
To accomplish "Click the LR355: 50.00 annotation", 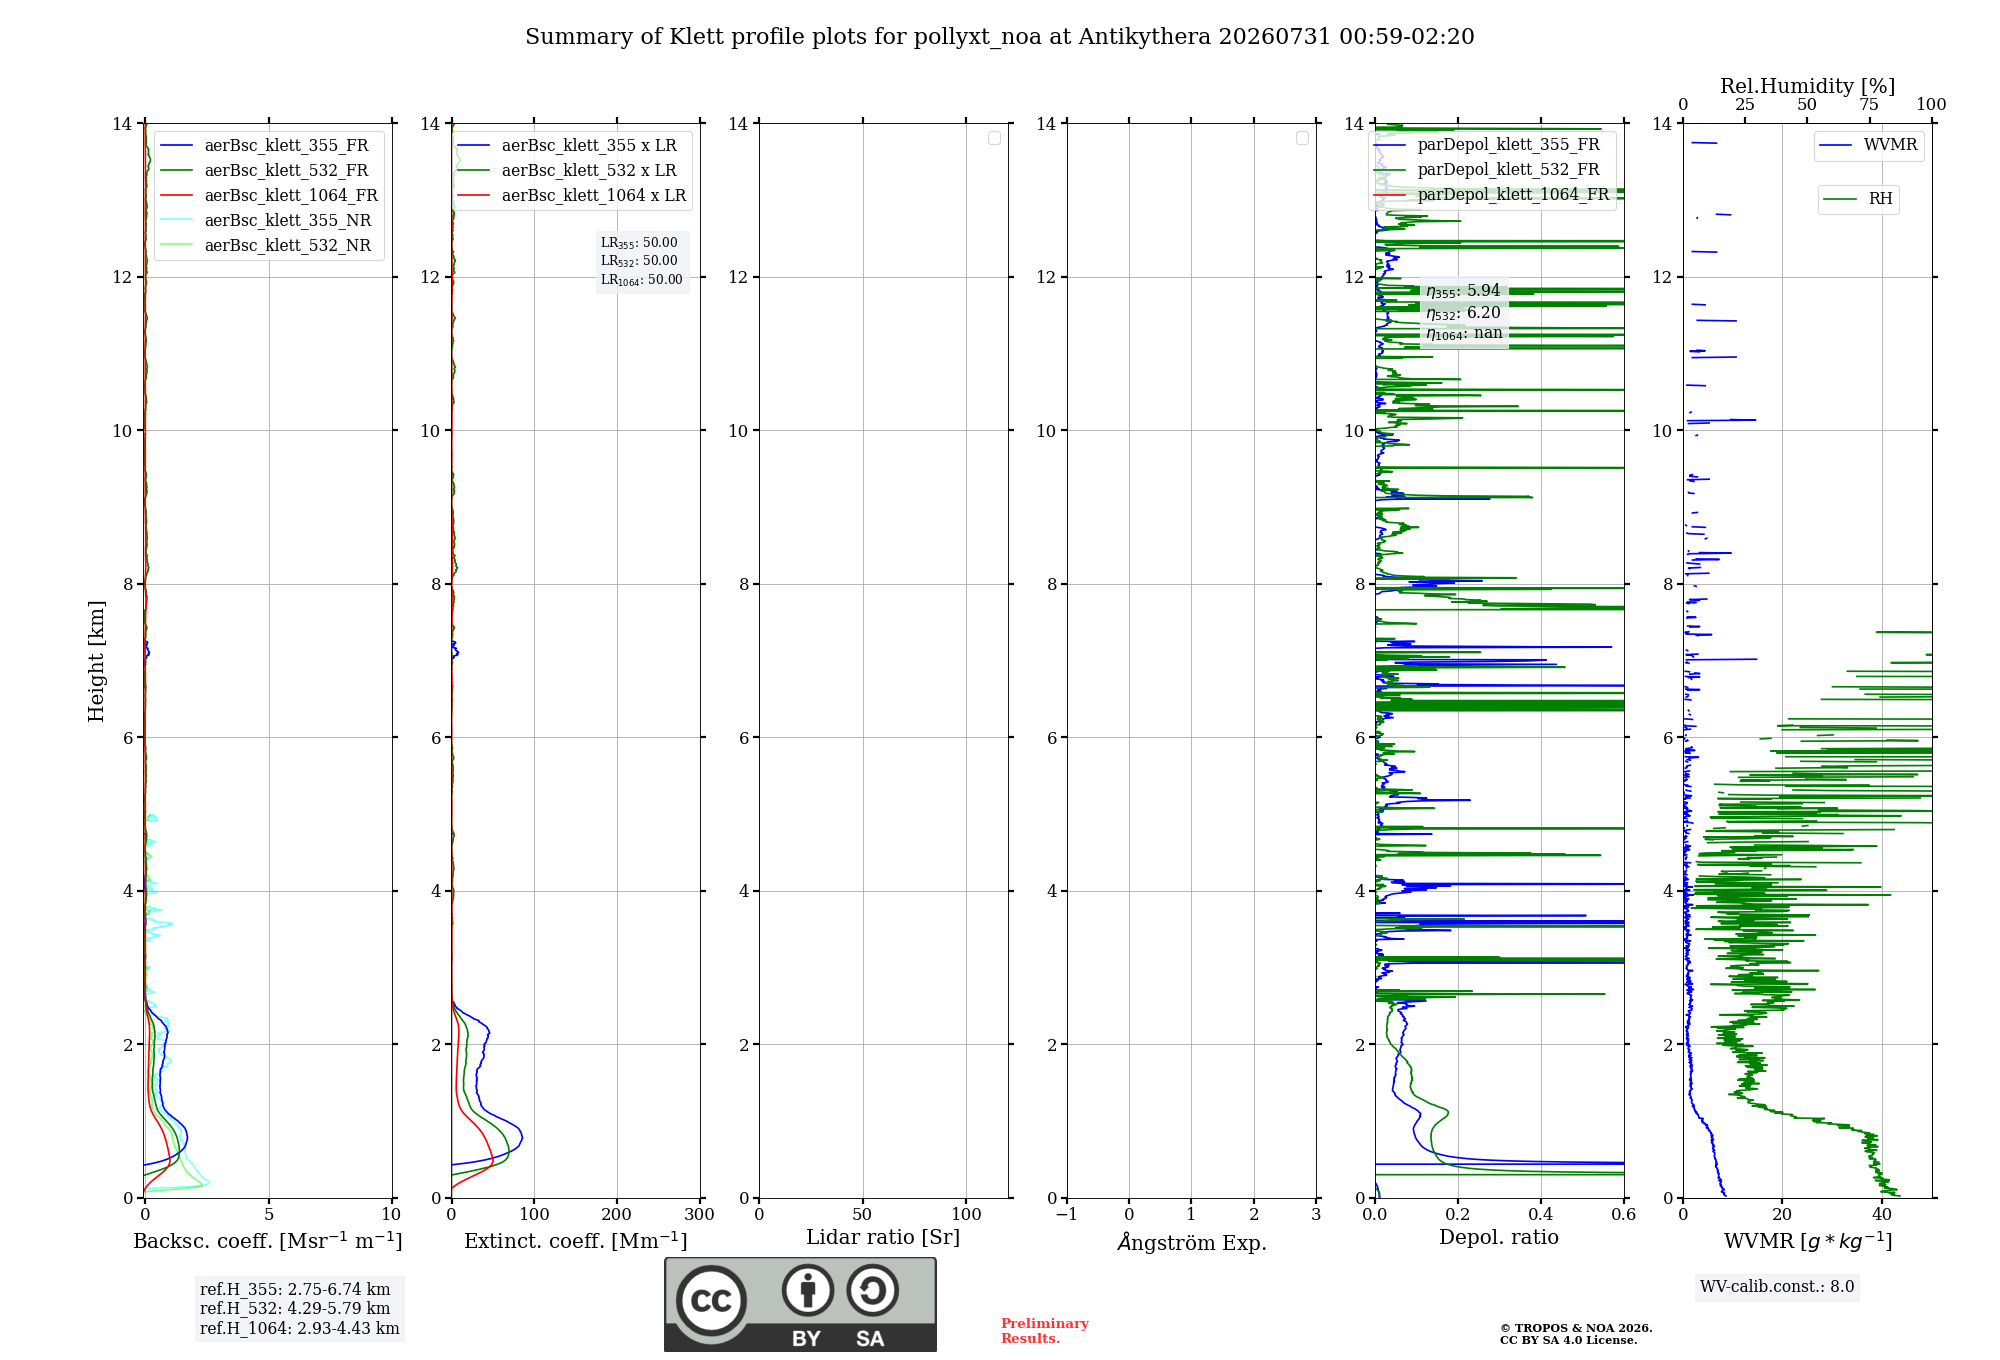I will 639,243.
